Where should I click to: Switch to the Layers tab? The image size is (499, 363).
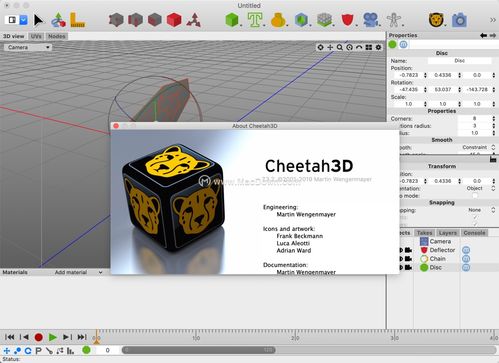point(447,233)
